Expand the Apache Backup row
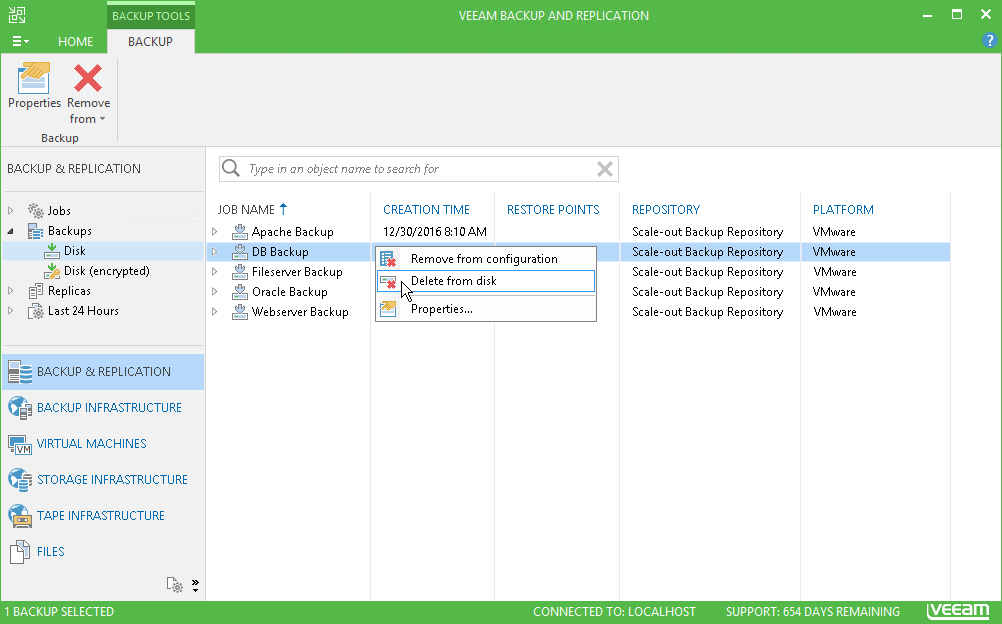The height and width of the screenshot is (624, 1002). (x=214, y=232)
